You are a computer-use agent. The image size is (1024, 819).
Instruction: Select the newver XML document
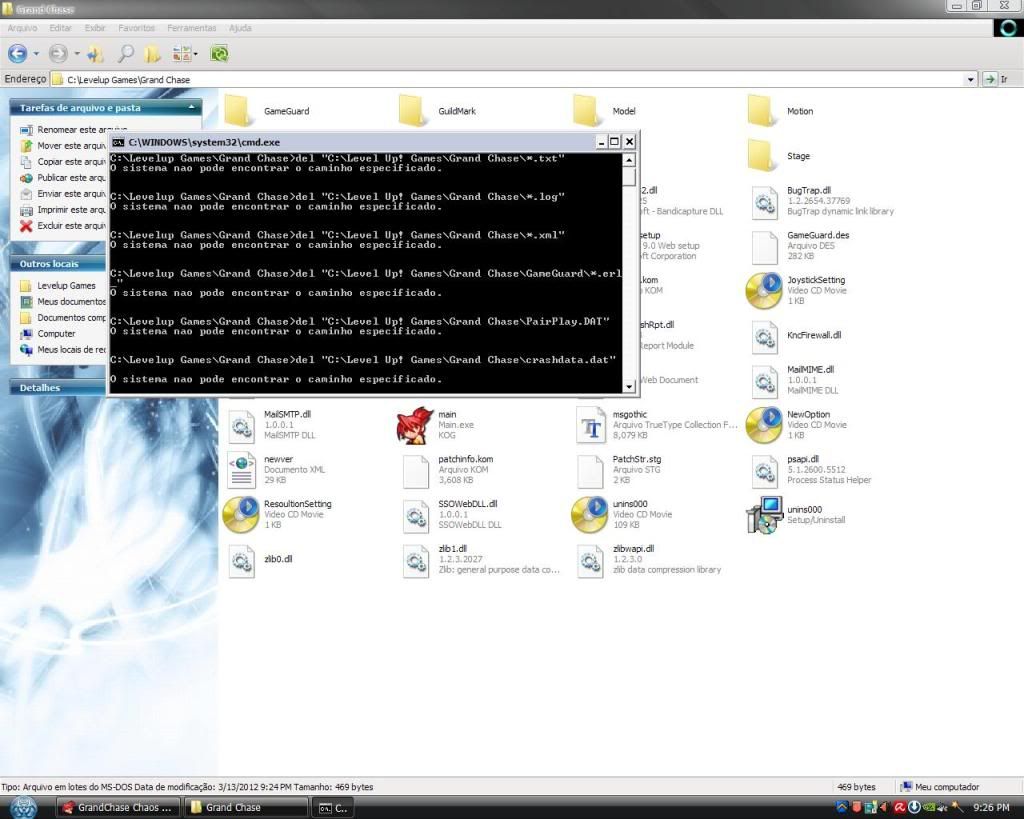coord(242,470)
